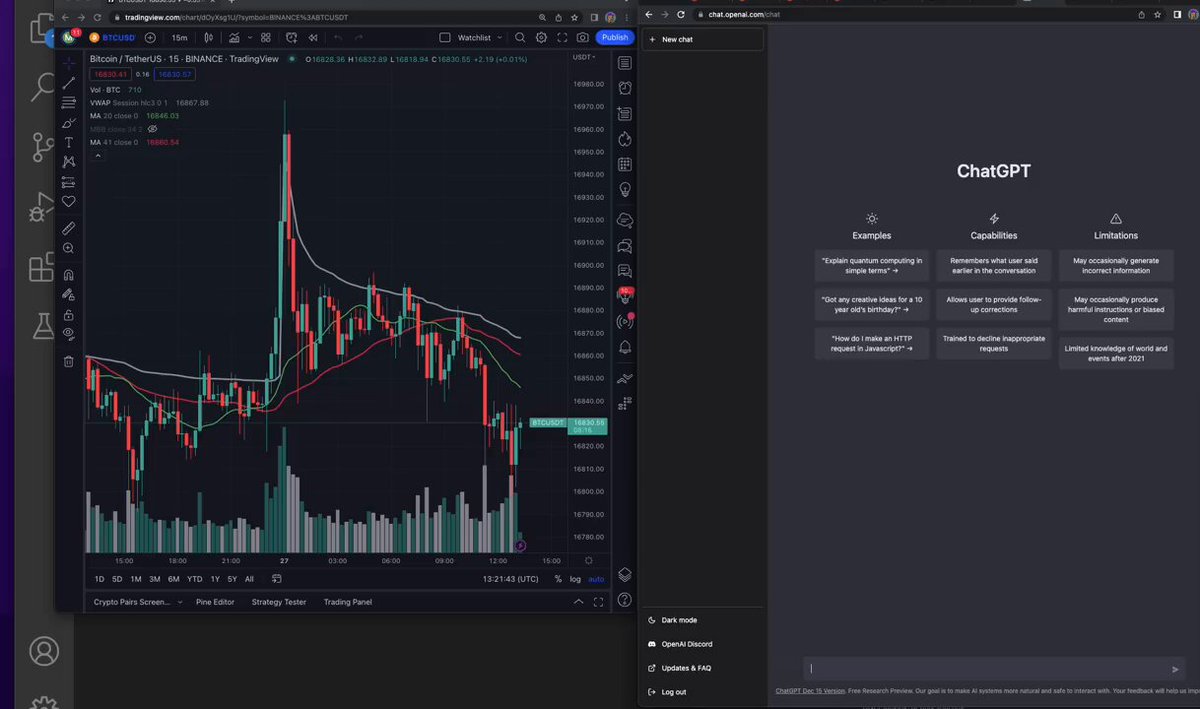Toggle log scale mode

(x=575, y=579)
